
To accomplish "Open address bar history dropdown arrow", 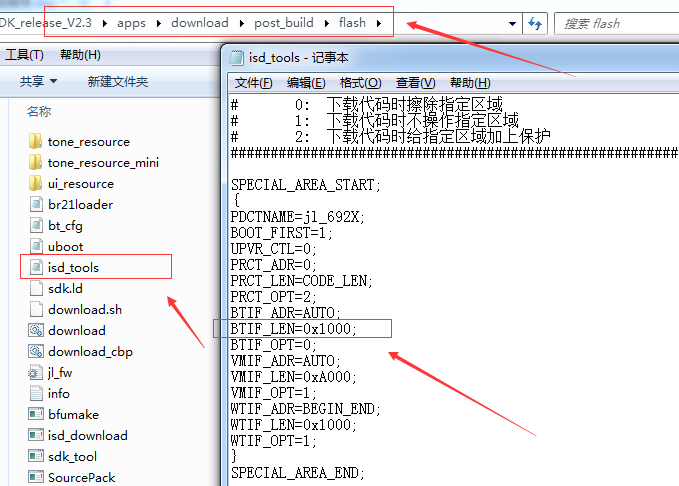I will coord(512,23).
